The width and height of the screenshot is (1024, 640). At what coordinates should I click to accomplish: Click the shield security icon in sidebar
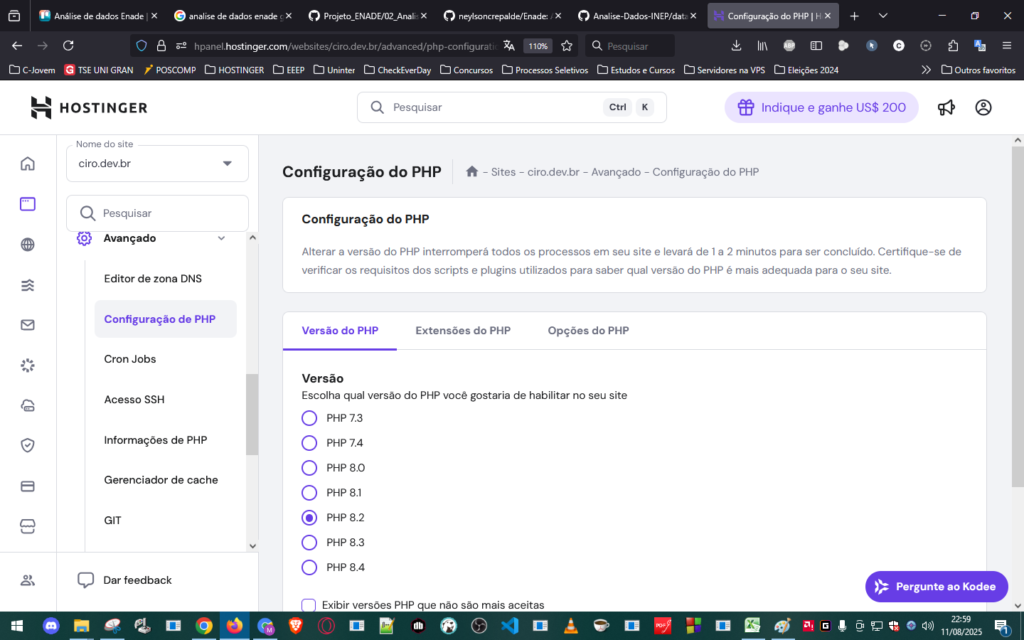click(27, 446)
